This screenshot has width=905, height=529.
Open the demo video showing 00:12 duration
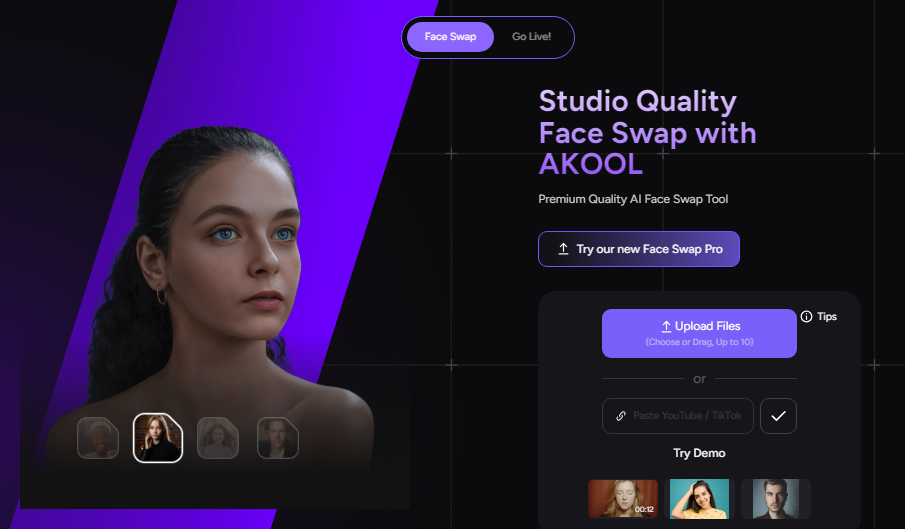click(623, 498)
